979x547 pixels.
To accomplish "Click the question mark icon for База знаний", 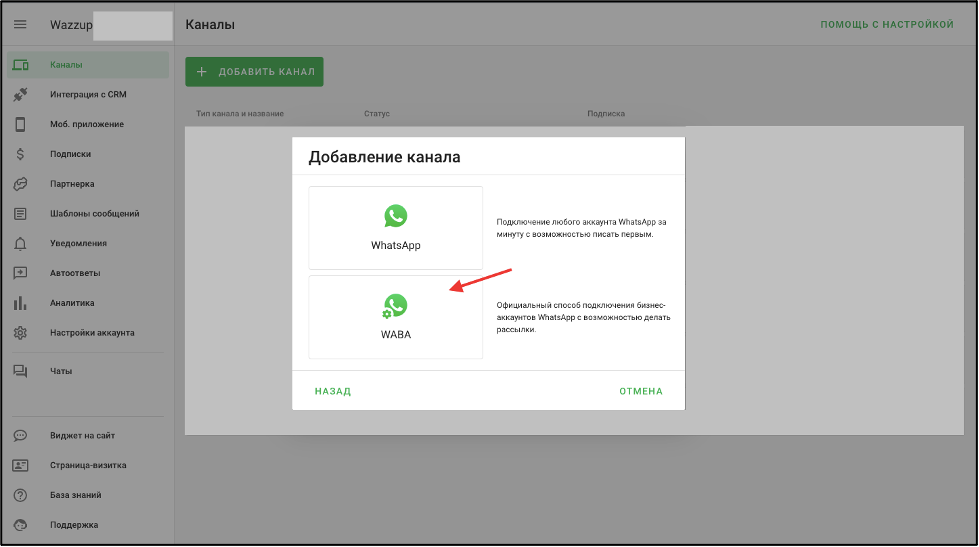I will tap(20, 495).
